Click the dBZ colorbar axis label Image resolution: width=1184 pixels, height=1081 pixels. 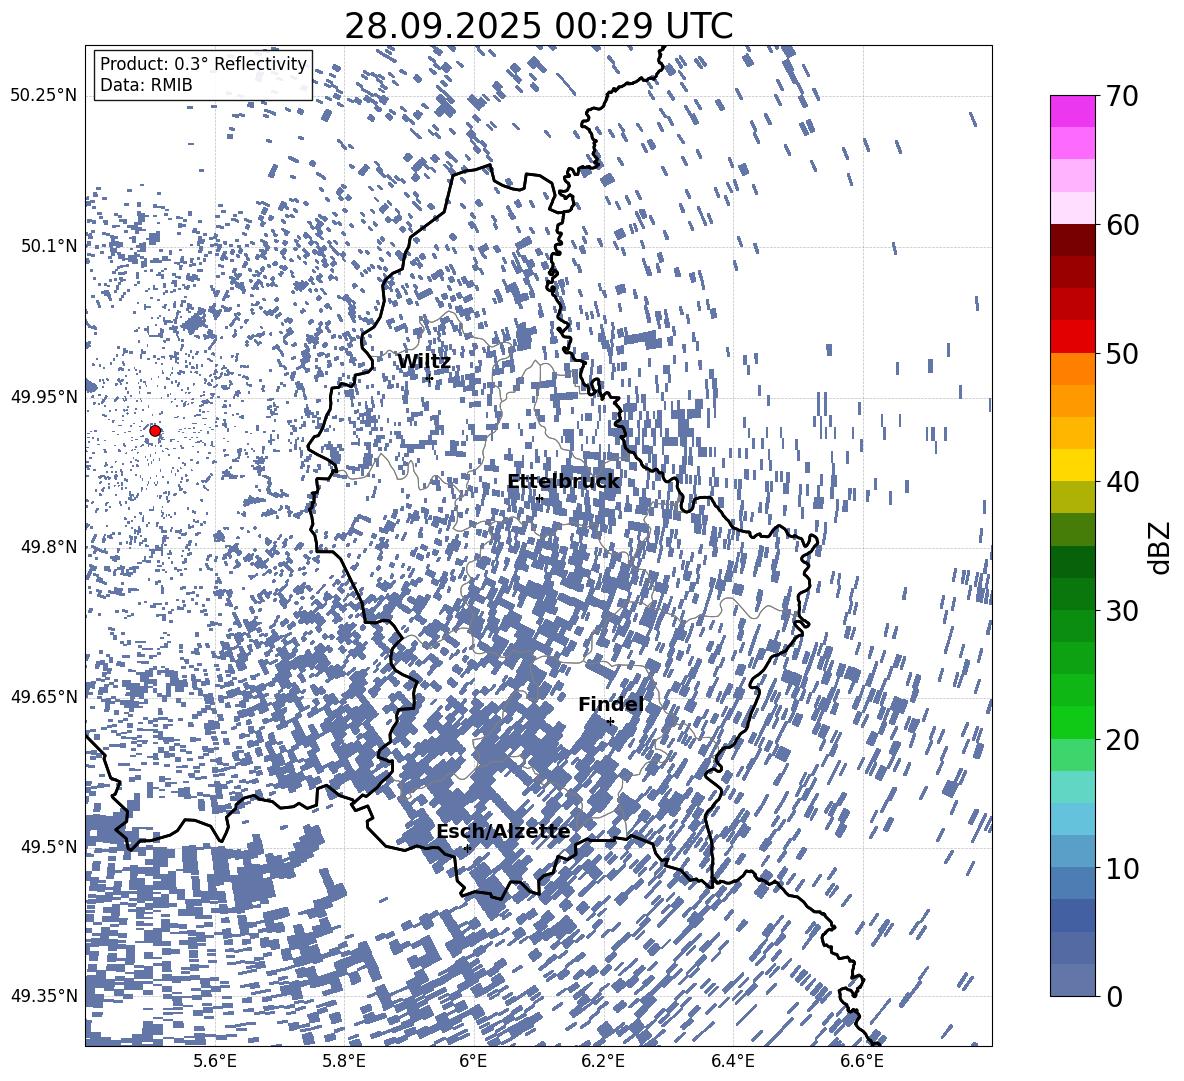[1160, 547]
